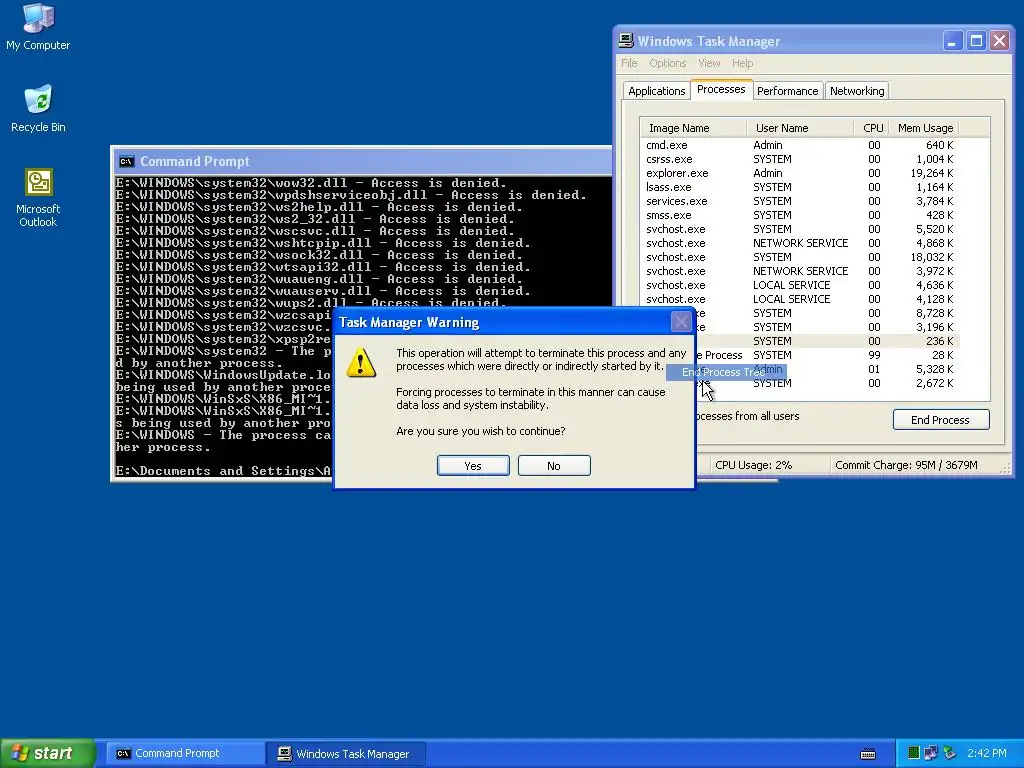Switch to the Networking tab
1024x768 pixels.
click(857, 91)
